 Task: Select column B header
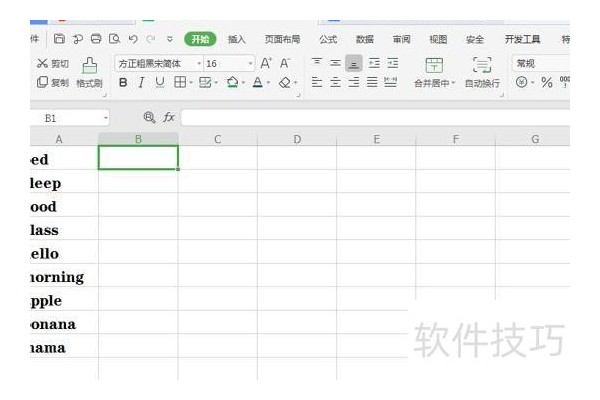click(139, 139)
